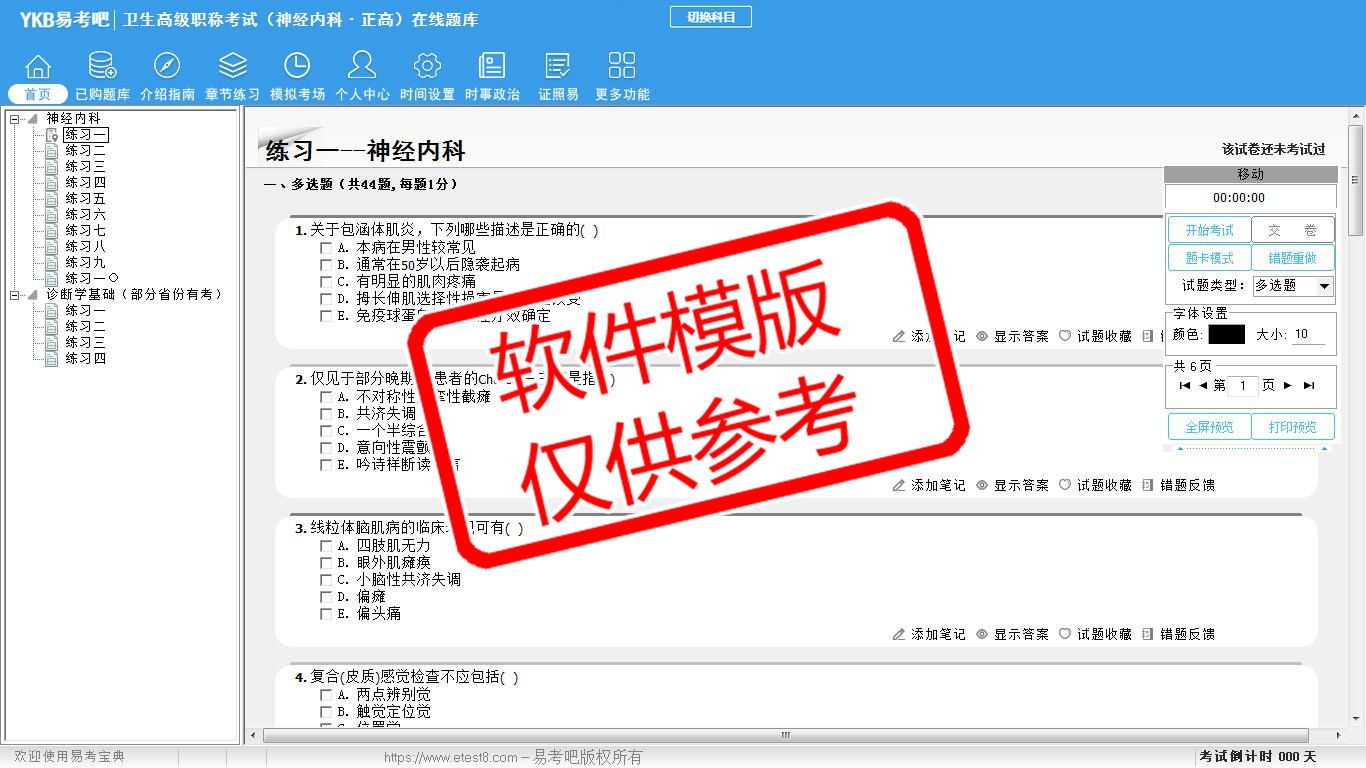Click the 介绍指南 compass icon
This screenshot has height=768, width=1366.
pos(167,67)
